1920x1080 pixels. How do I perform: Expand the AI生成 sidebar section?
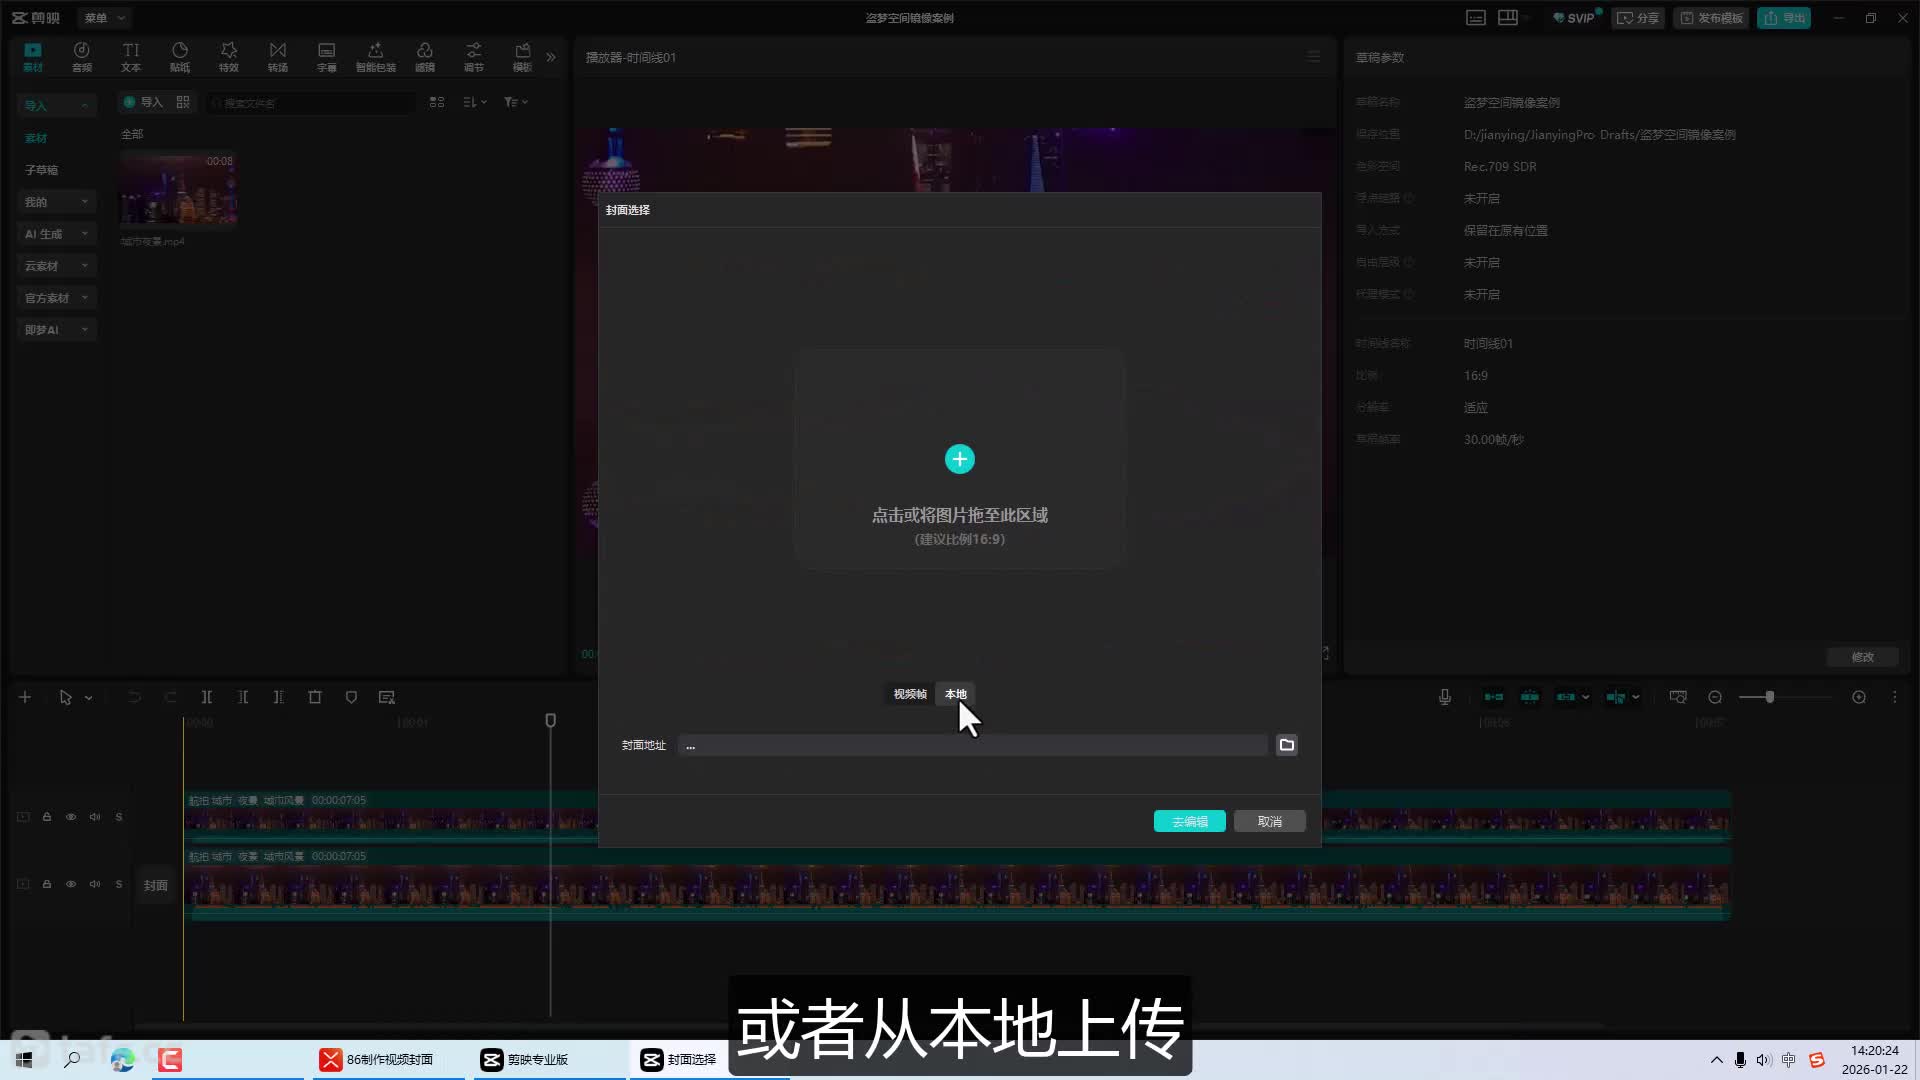(x=56, y=234)
